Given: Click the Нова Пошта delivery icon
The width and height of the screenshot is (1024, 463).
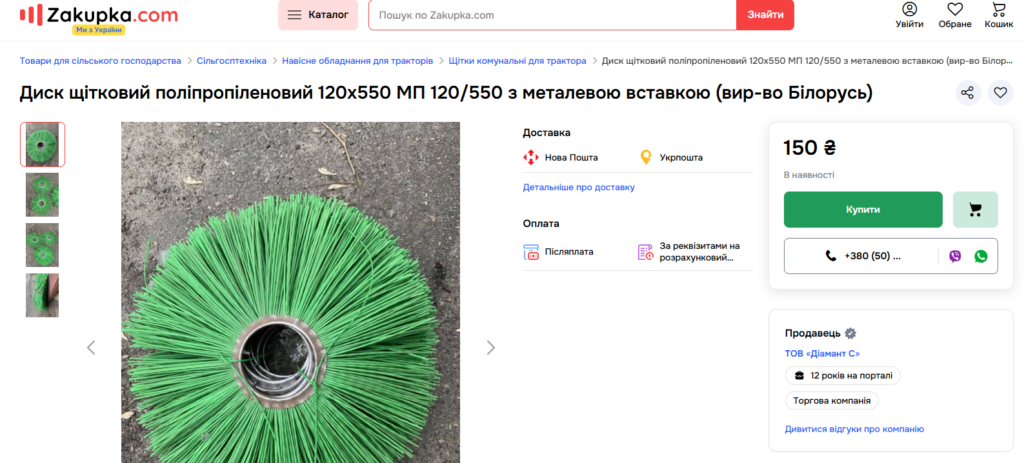Looking at the screenshot, I should pos(530,157).
